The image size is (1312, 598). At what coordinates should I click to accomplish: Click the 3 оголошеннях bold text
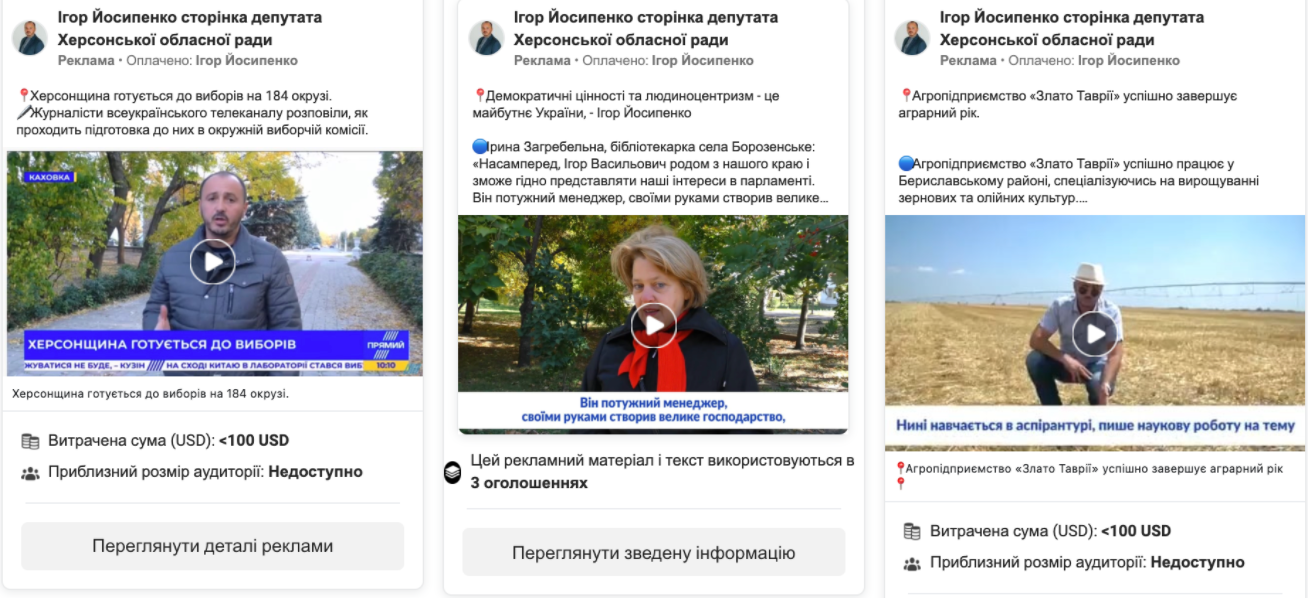point(529,483)
